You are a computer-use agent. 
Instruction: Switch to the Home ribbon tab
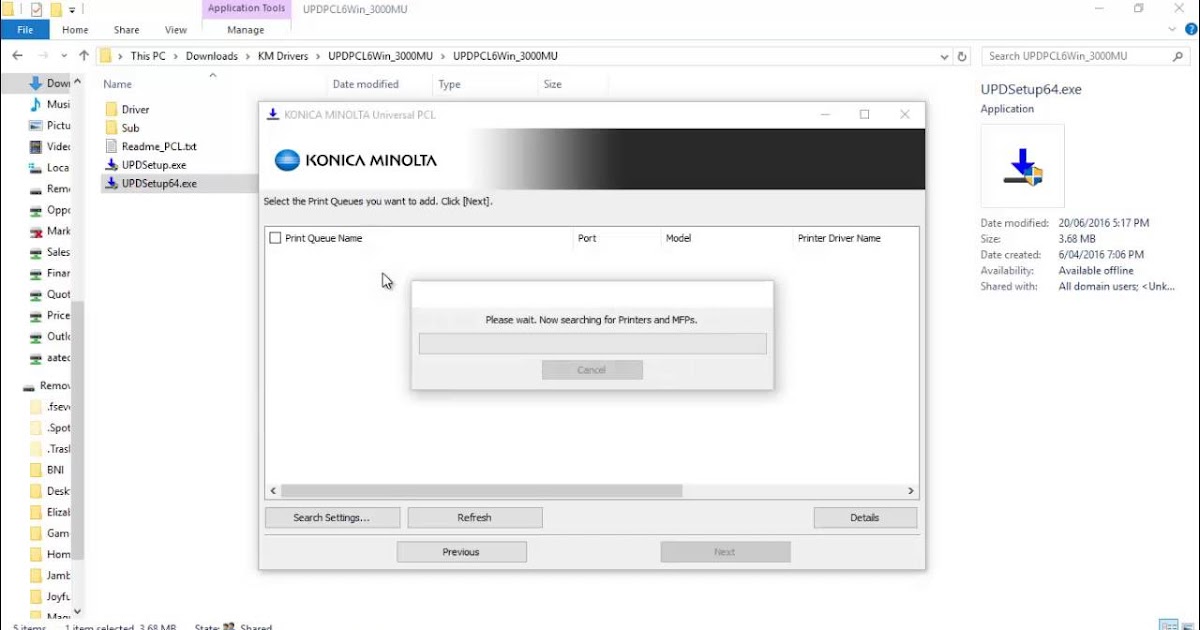75,30
